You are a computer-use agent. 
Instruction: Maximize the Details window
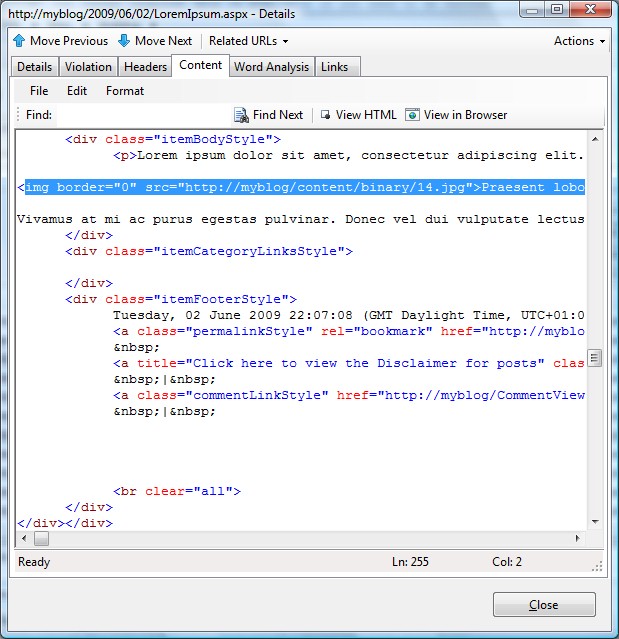click(x=557, y=9)
